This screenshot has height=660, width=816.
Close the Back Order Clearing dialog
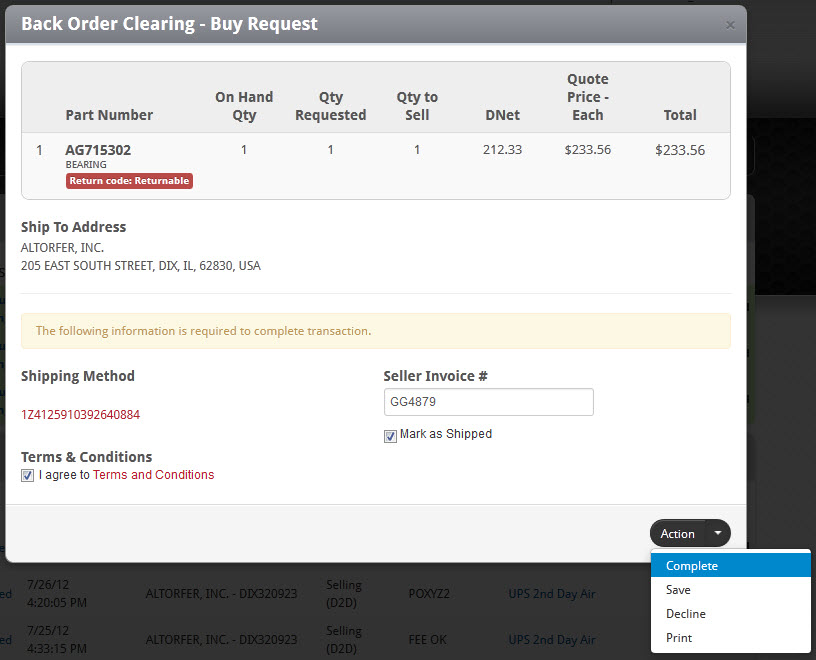730,25
